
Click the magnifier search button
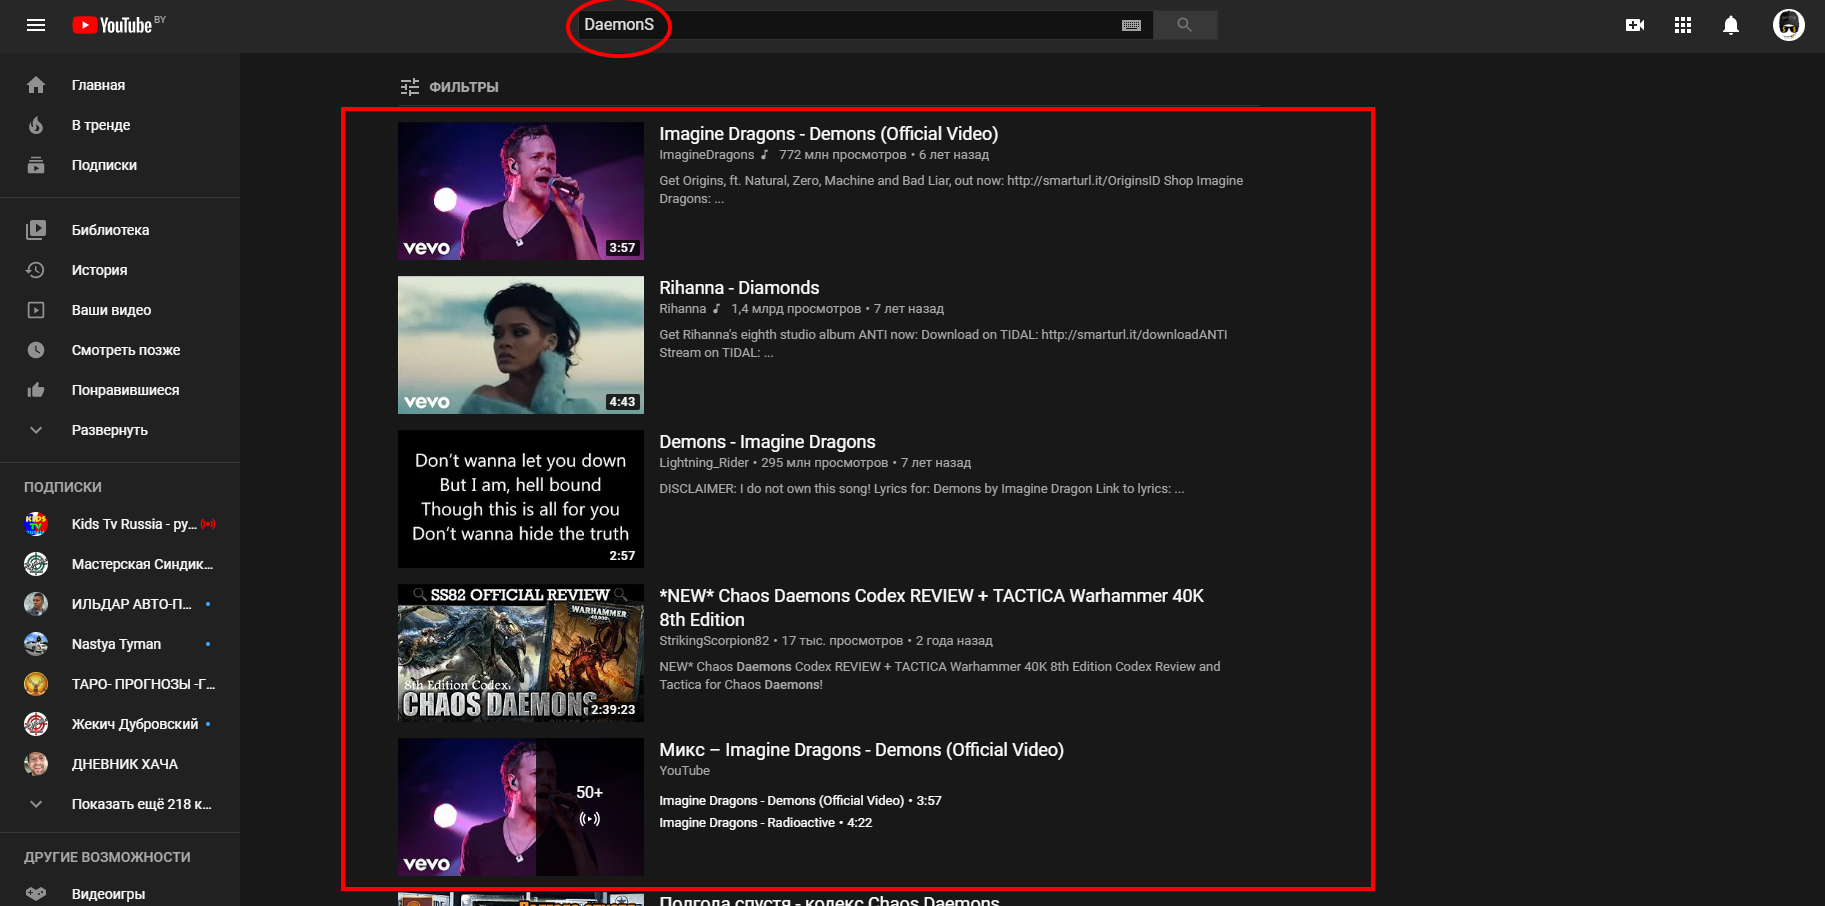pyautogui.click(x=1185, y=25)
